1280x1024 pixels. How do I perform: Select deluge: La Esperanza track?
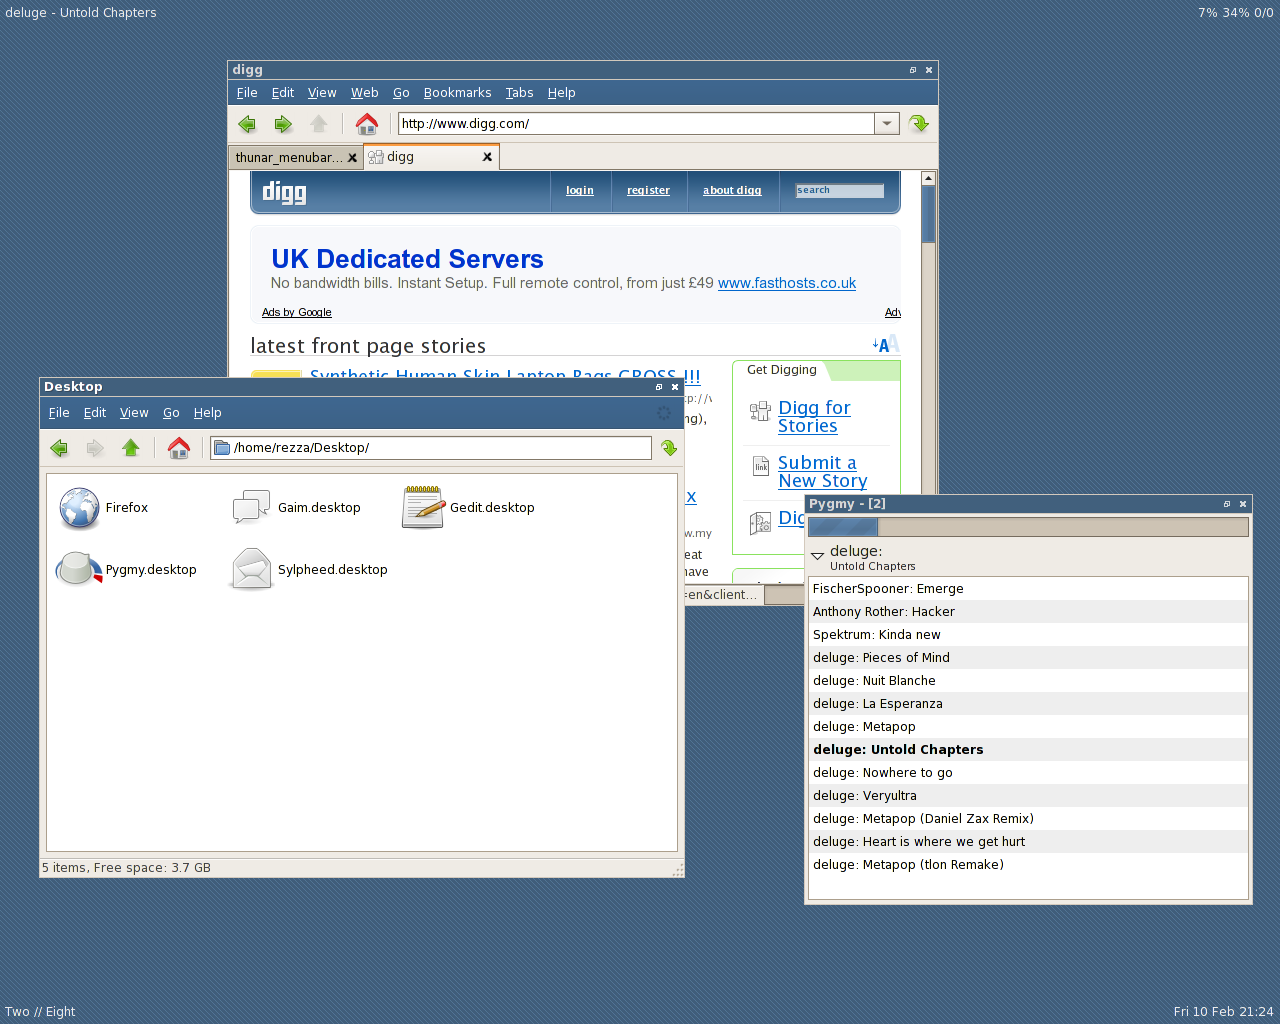click(x=1028, y=704)
